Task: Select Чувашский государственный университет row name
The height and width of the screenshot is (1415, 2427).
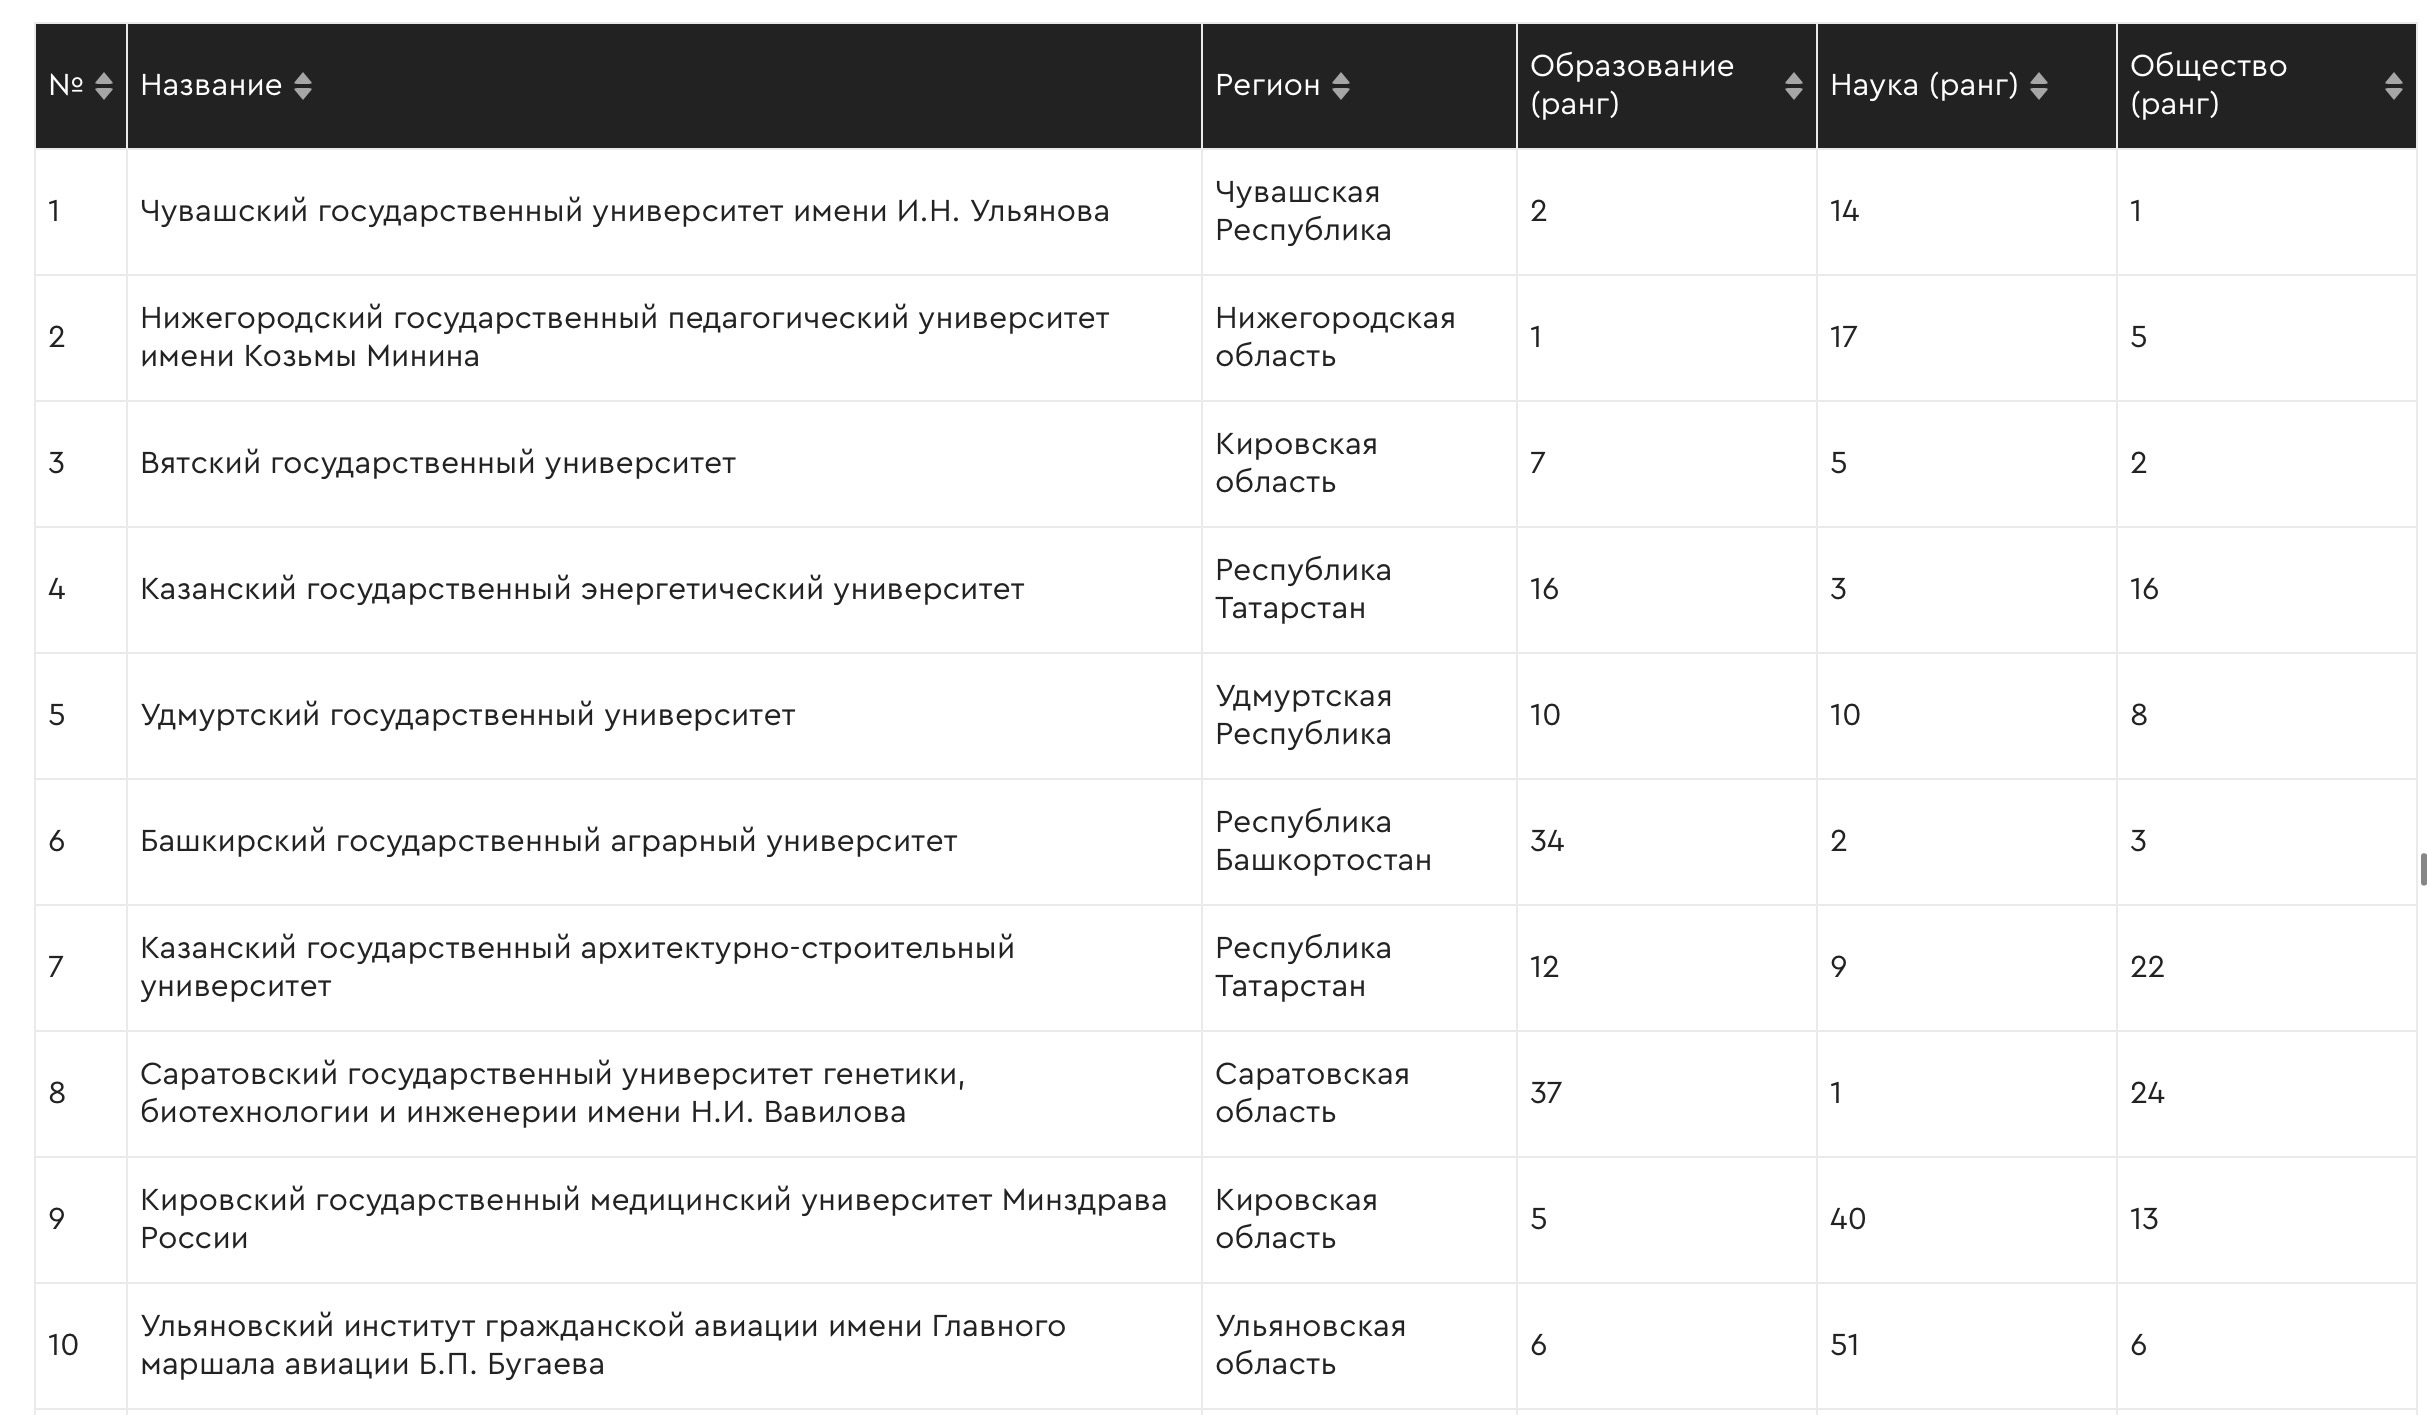Action: pos(624,212)
